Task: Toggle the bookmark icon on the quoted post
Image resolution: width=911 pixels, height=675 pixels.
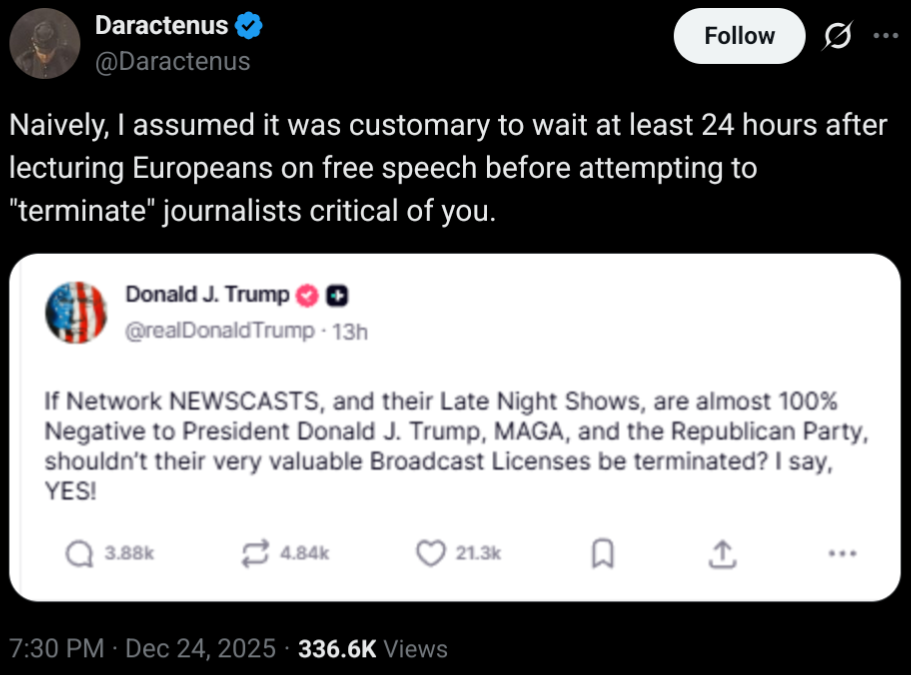Action: (x=602, y=553)
